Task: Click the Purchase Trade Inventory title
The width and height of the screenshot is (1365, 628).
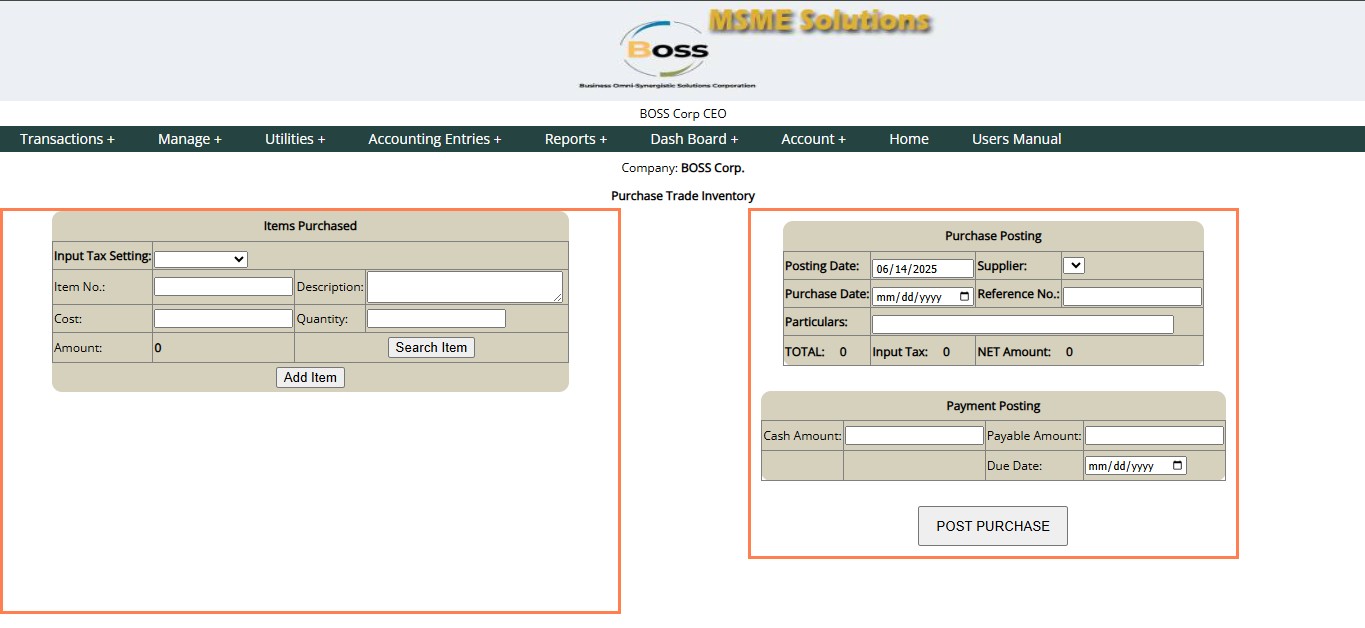Action: [683, 196]
